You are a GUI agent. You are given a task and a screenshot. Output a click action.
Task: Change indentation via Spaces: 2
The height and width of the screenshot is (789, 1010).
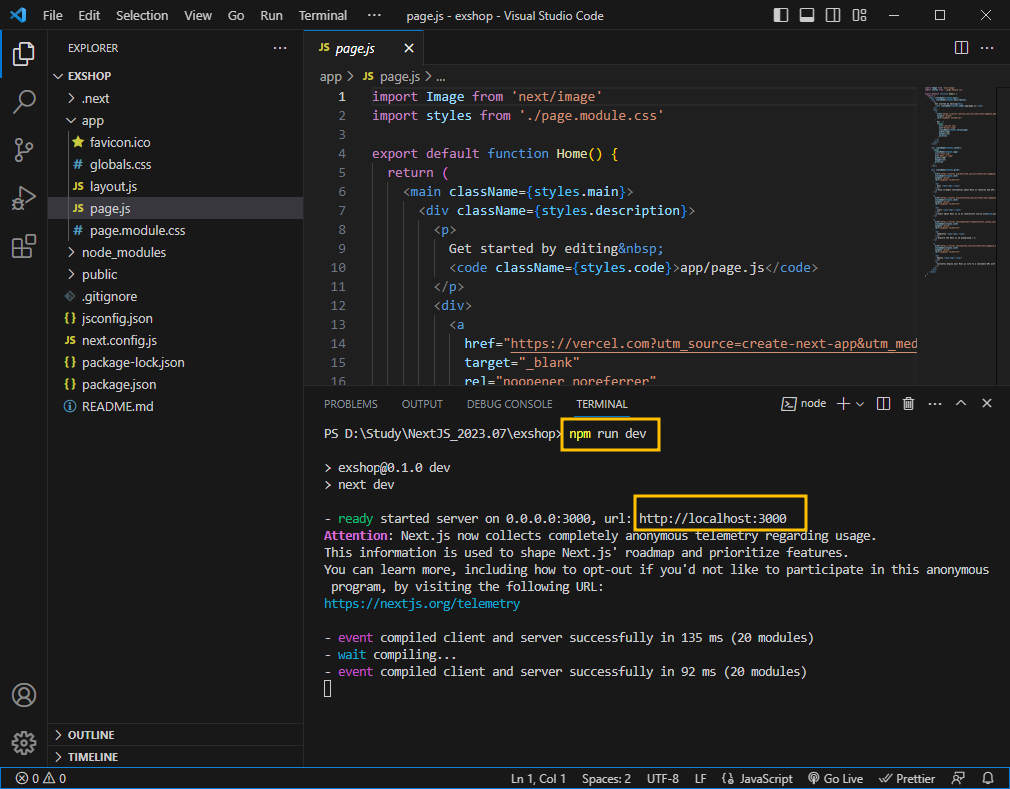click(606, 778)
